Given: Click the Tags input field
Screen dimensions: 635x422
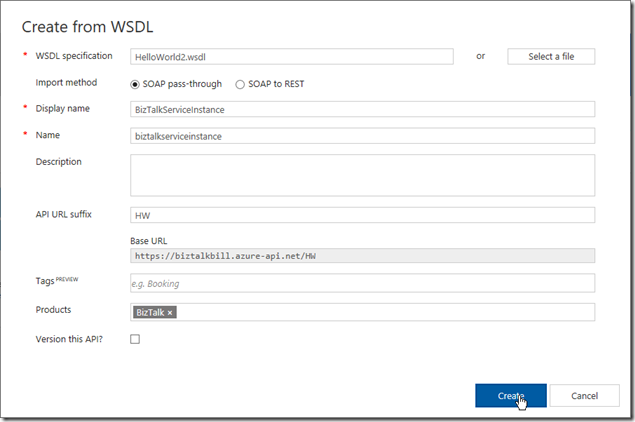Looking at the screenshot, I should (x=362, y=283).
